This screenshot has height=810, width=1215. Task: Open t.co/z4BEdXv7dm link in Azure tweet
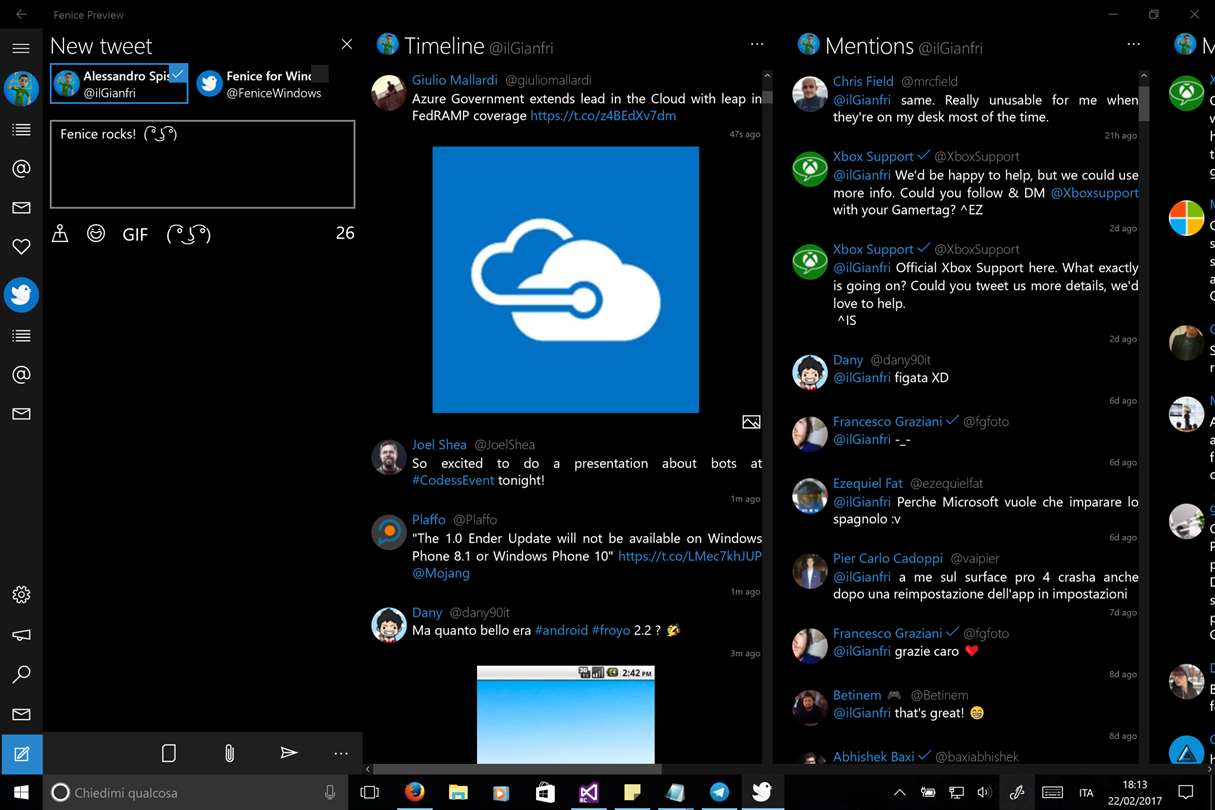pos(603,116)
